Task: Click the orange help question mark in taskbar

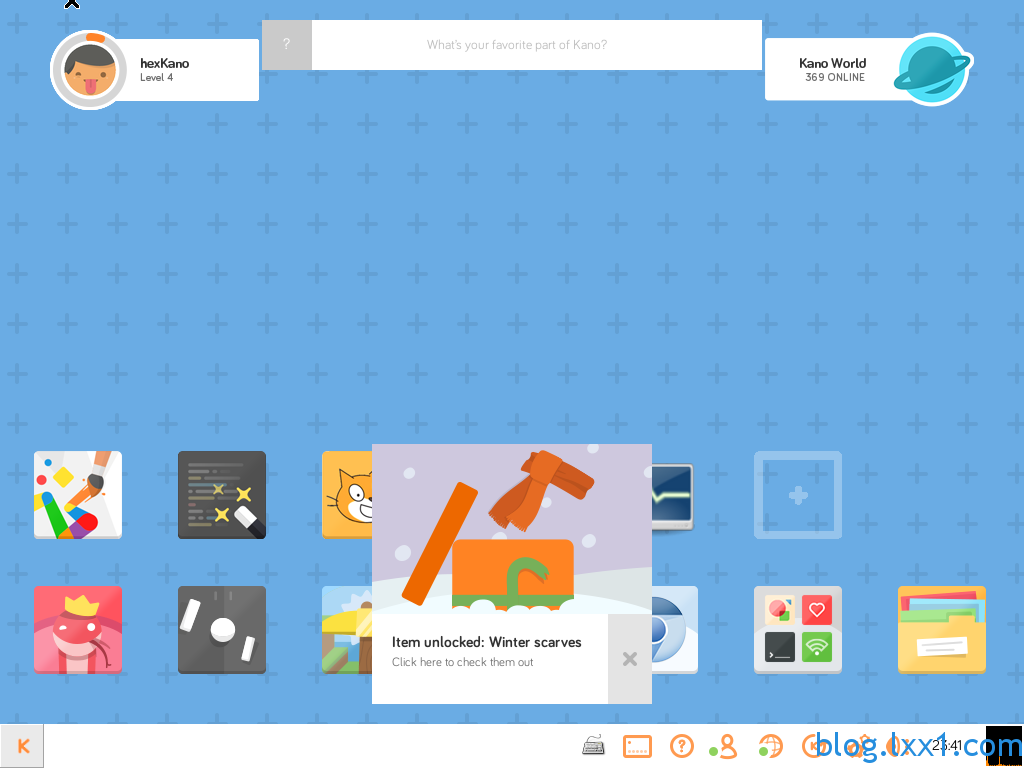Action: click(x=682, y=746)
